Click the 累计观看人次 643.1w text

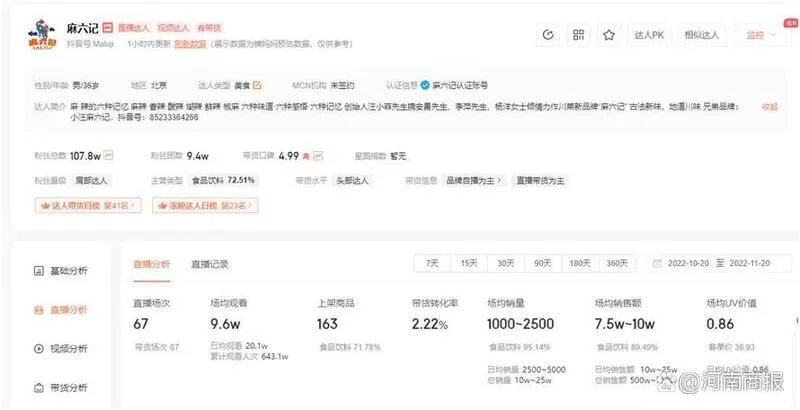tap(249, 357)
